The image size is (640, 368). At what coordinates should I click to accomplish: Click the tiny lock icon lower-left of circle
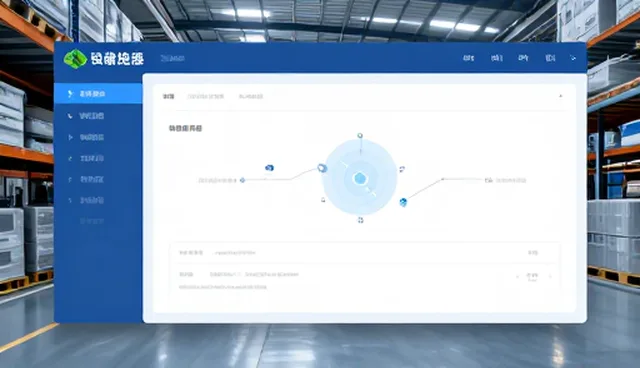(x=323, y=200)
